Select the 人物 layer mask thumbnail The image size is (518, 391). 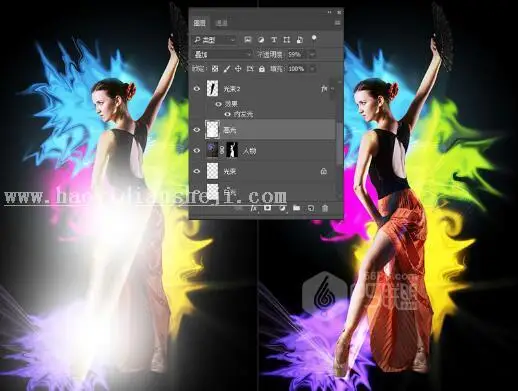(x=232, y=150)
